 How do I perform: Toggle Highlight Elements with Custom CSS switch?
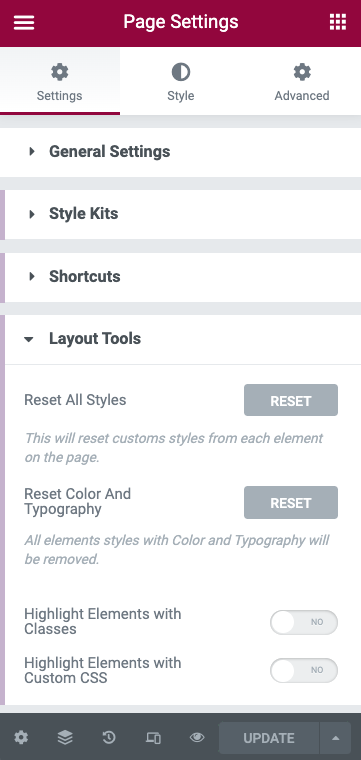coord(304,670)
